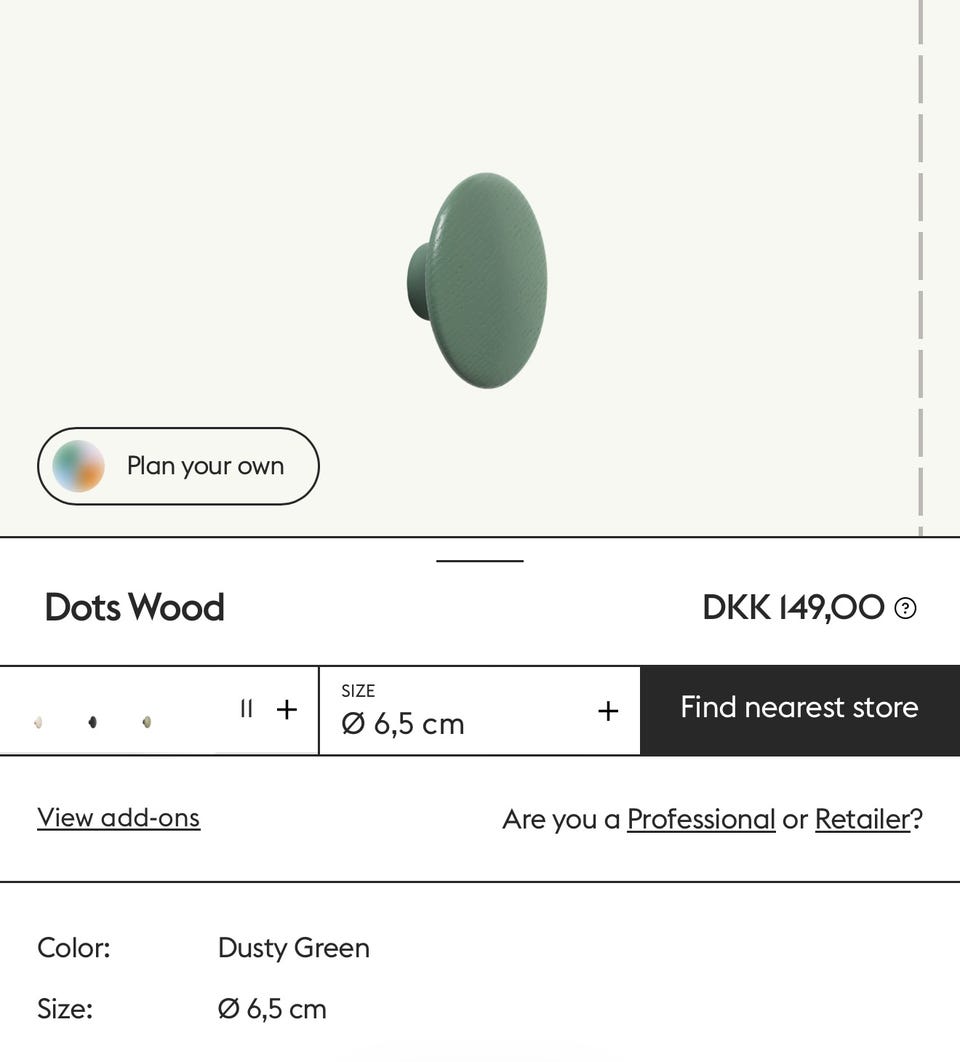Click the price info question mark icon
This screenshot has height=1062, width=960.
click(x=905, y=608)
